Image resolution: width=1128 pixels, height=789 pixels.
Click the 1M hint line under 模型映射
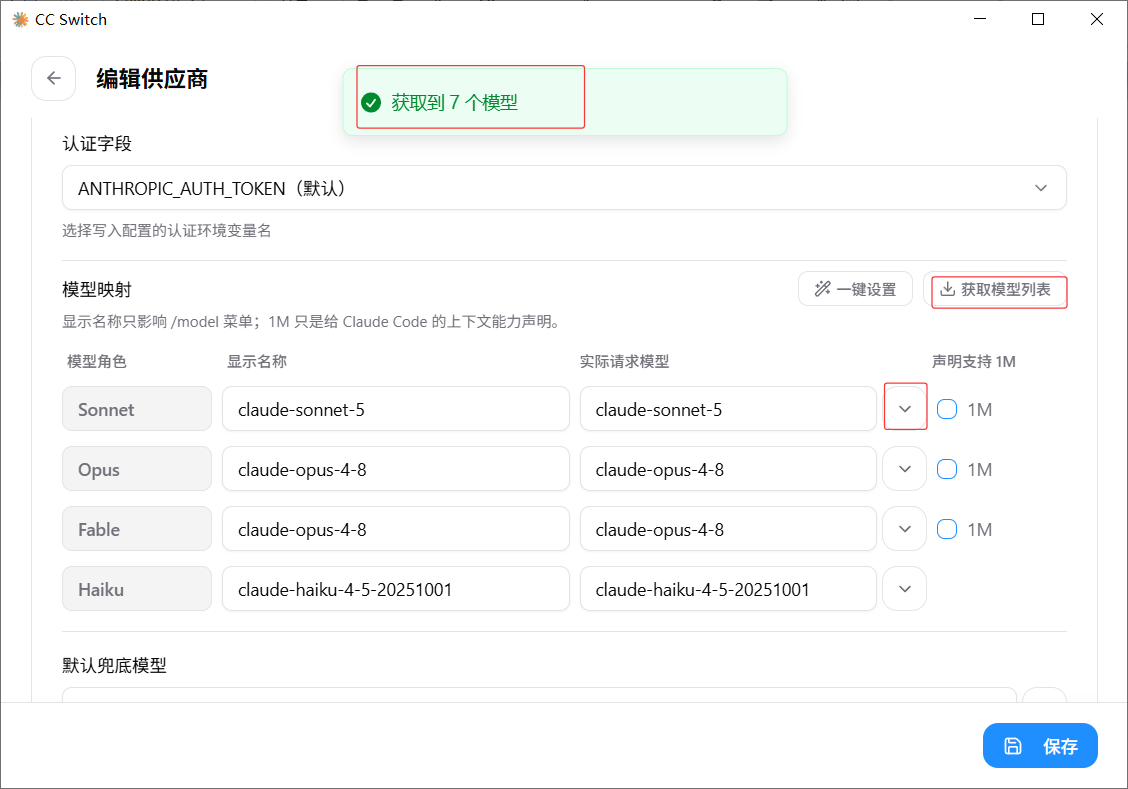[311, 321]
